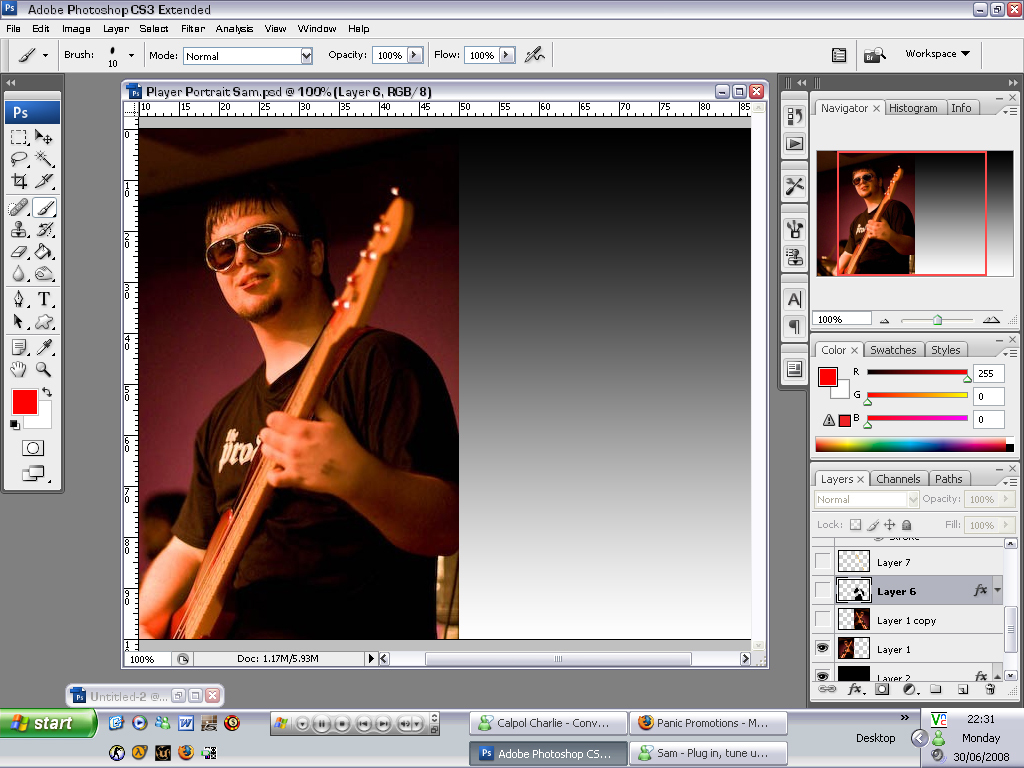Switch to the Channels tab
The height and width of the screenshot is (768, 1024).
pyautogui.click(x=898, y=479)
